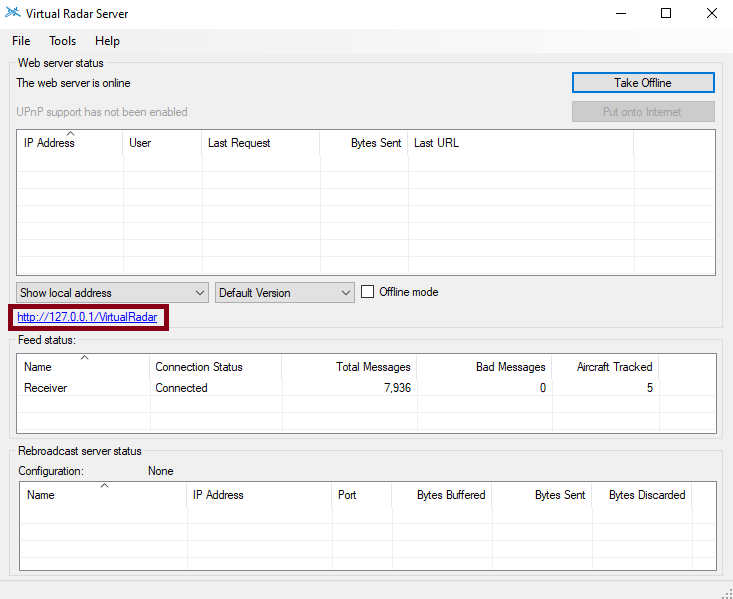The width and height of the screenshot is (733, 599).
Task: Sort rebroadcast servers by Bytes Sent column
Action: [x=542, y=495]
